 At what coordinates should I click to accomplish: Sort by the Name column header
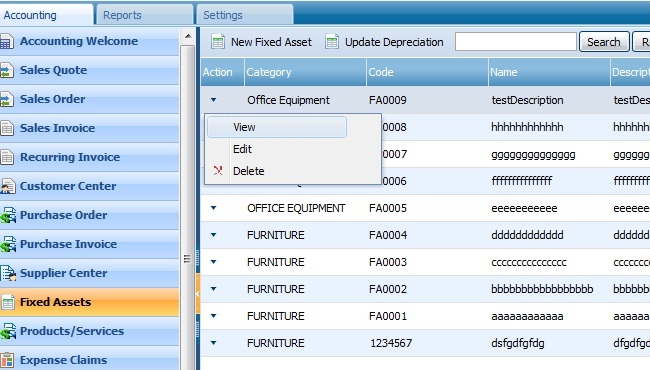click(x=549, y=72)
